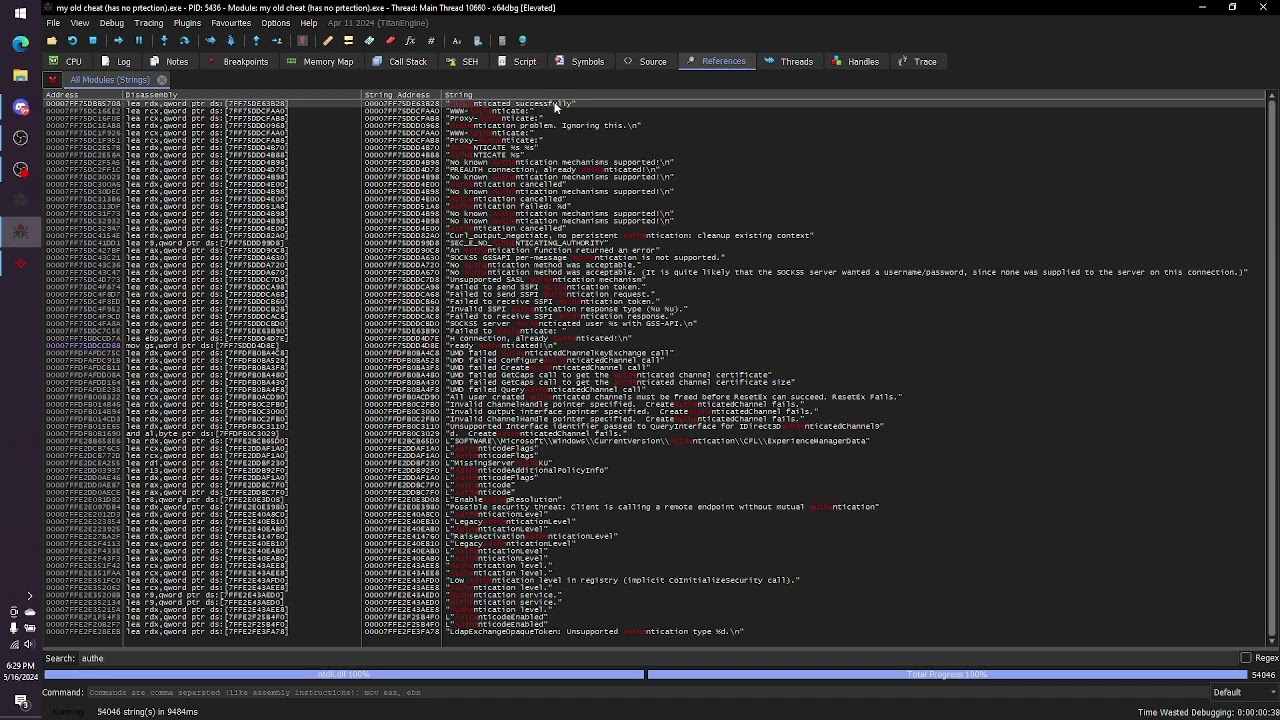Run the program with the arrow icon
This screenshot has width=1280, height=720.
118,41
